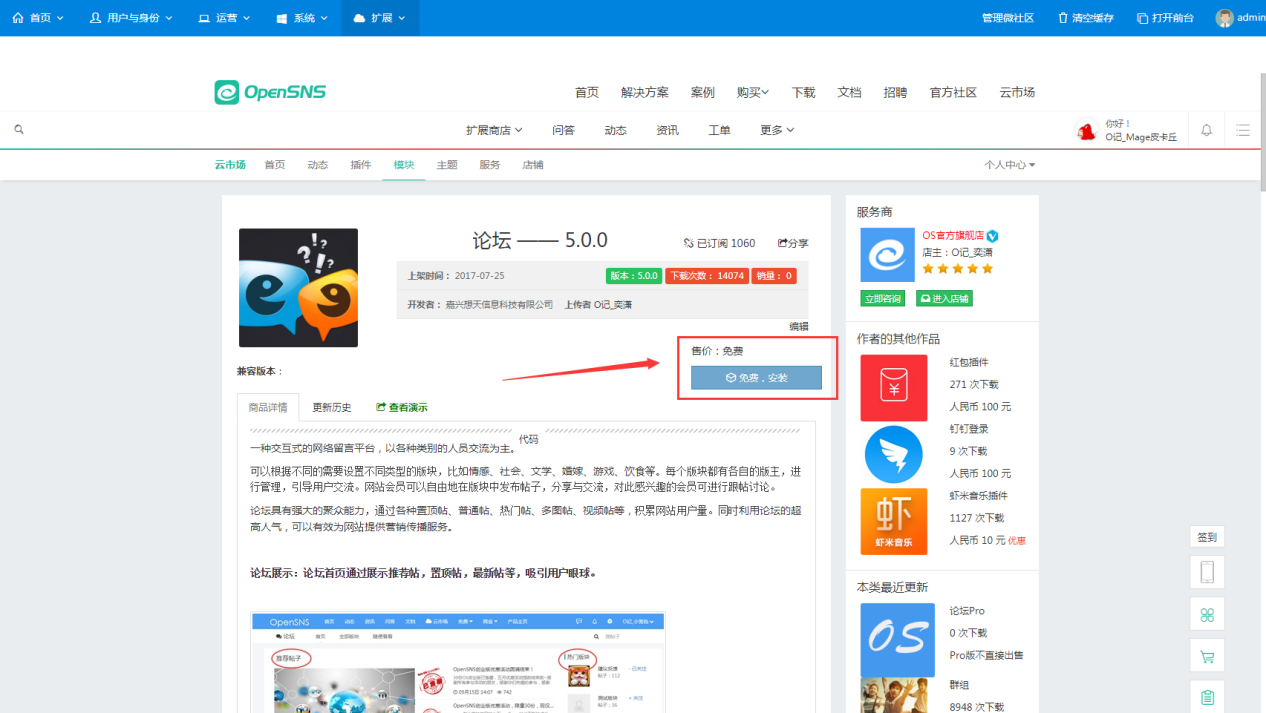Go to 下载 in the main menu
Image resolution: width=1266 pixels, height=713 pixels.
tap(804, 92)
